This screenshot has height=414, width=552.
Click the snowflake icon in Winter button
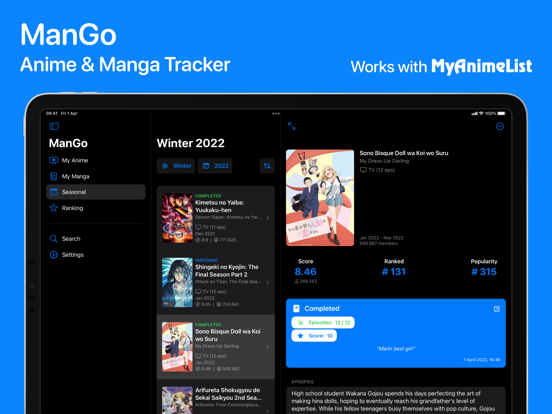click(x=165, y=166)
